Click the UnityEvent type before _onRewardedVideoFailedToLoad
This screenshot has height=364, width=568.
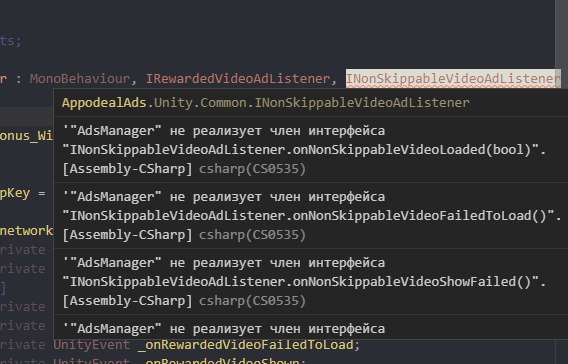click(x=91, y=345)
